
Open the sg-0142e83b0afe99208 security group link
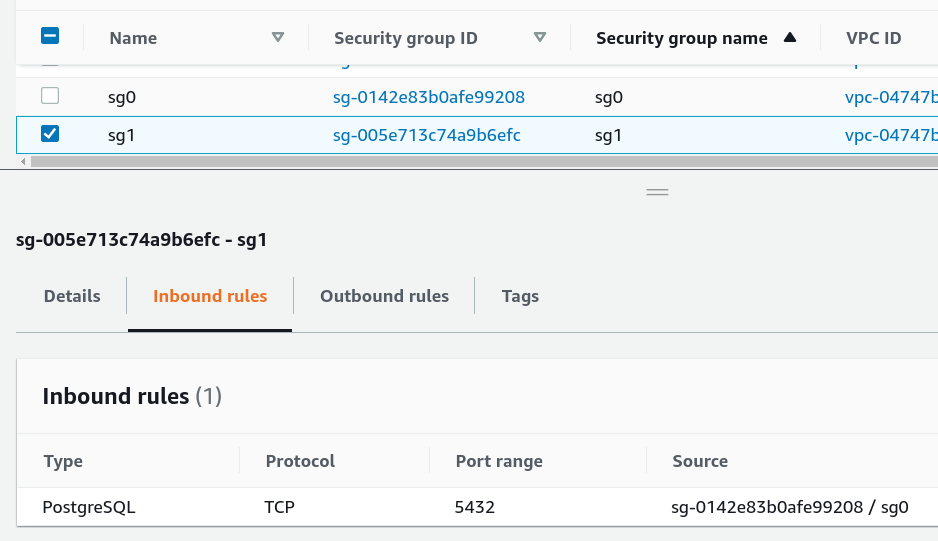click(x=429, y=97)
